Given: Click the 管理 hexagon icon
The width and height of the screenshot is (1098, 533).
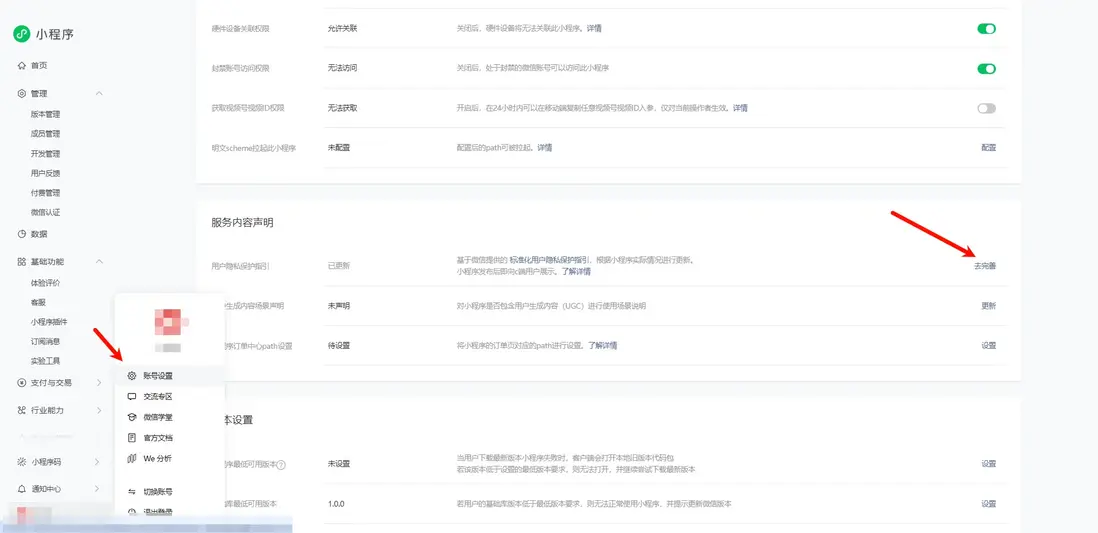Looking at the screenshot, I should (22, 93).
